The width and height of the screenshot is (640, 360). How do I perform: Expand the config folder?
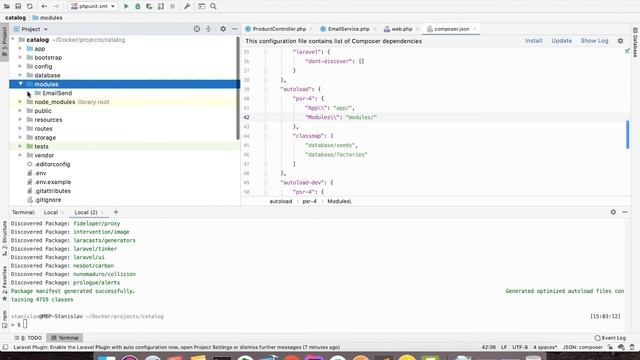pyautogui.click(x=20, y=66)
